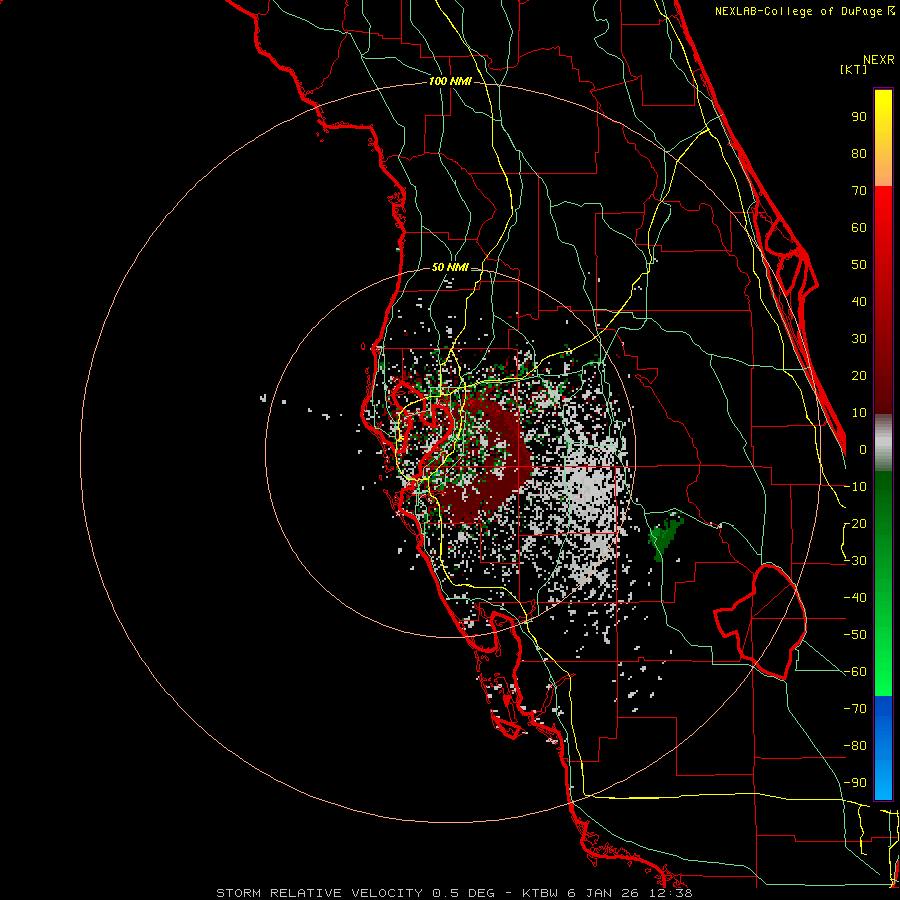
Task: Click the [KT] units label
Action: pos(854,69)
